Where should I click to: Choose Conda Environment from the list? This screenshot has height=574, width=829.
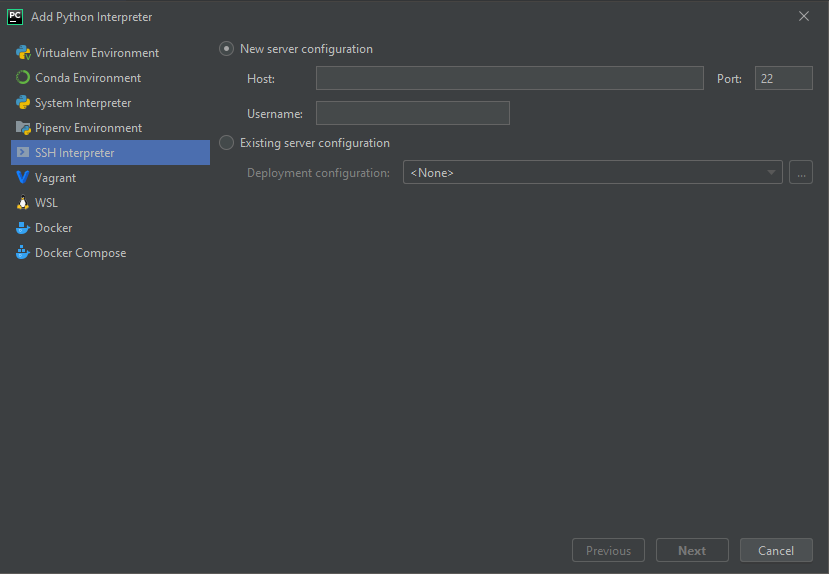click(110, 78)
